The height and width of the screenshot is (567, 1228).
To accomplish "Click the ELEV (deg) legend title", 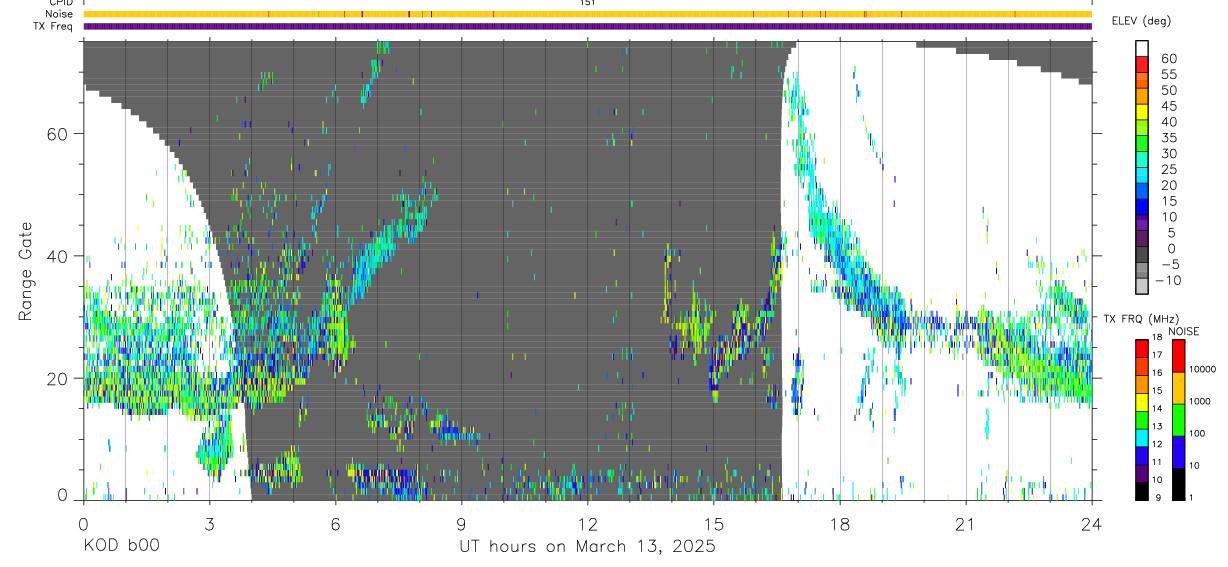I will click(1141, 21).
